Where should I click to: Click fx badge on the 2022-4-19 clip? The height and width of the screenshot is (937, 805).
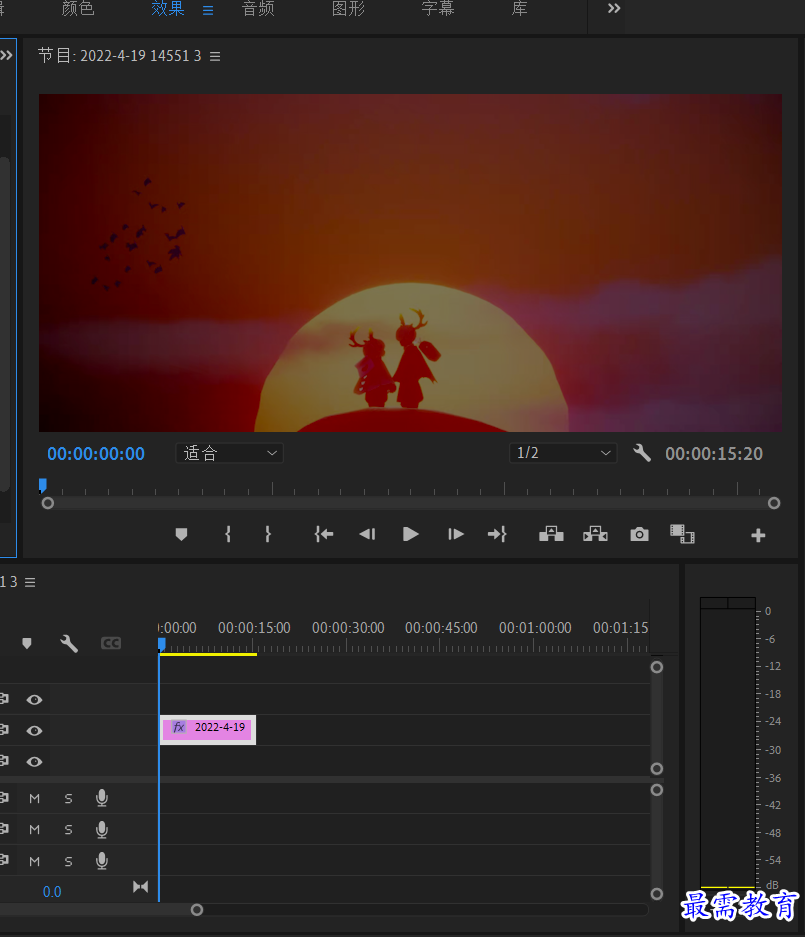[x=179, y=727]
